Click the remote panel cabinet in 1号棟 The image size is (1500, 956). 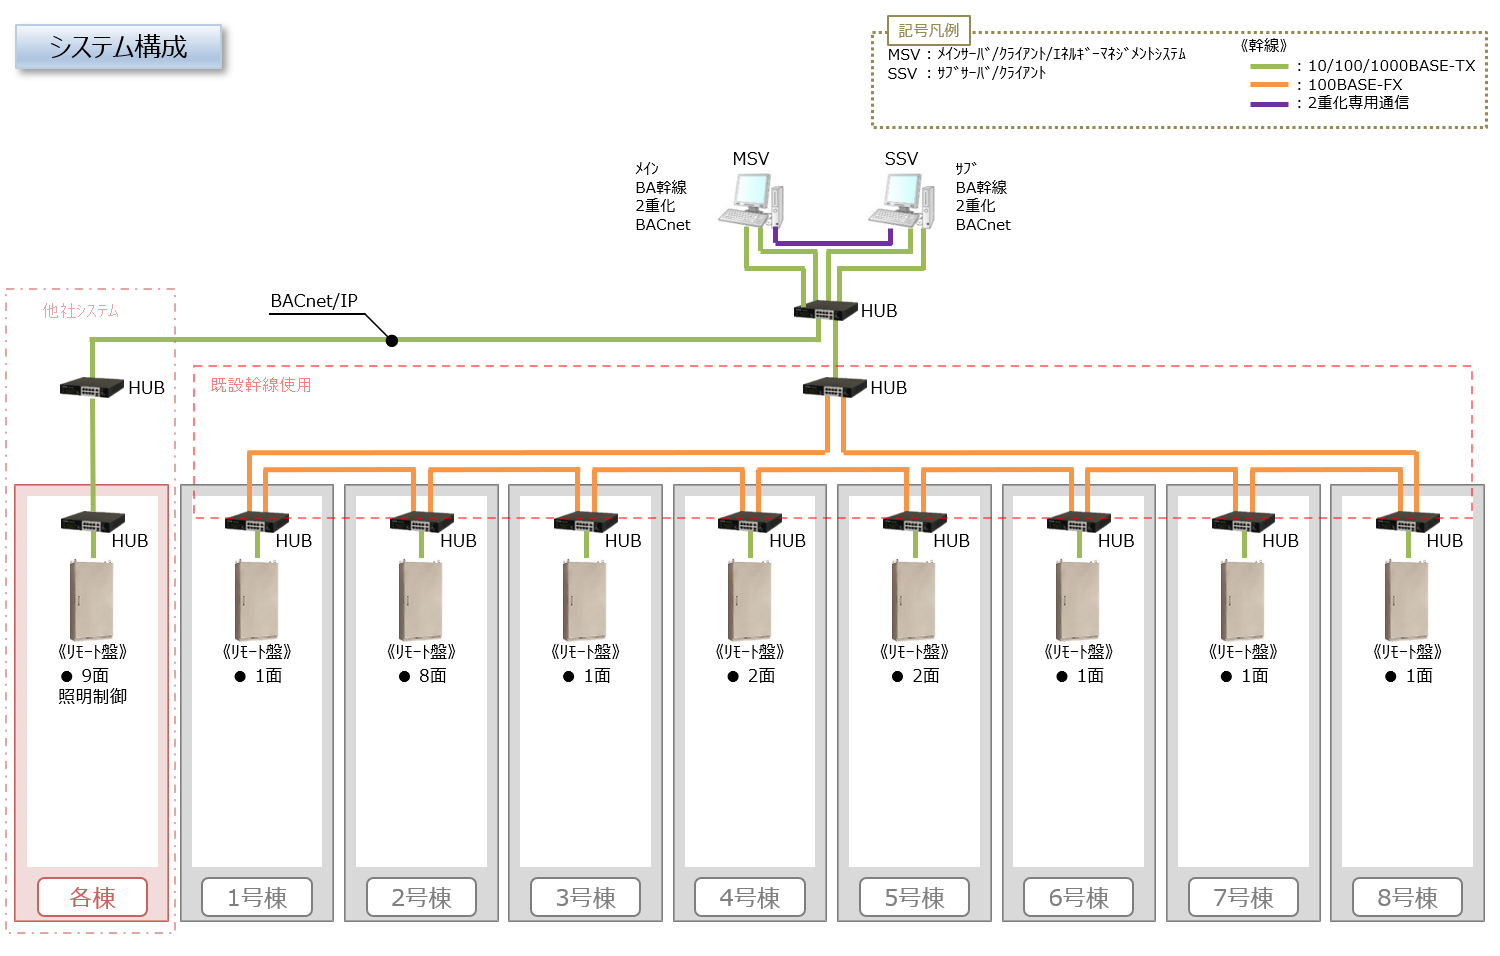pos(257,600)
